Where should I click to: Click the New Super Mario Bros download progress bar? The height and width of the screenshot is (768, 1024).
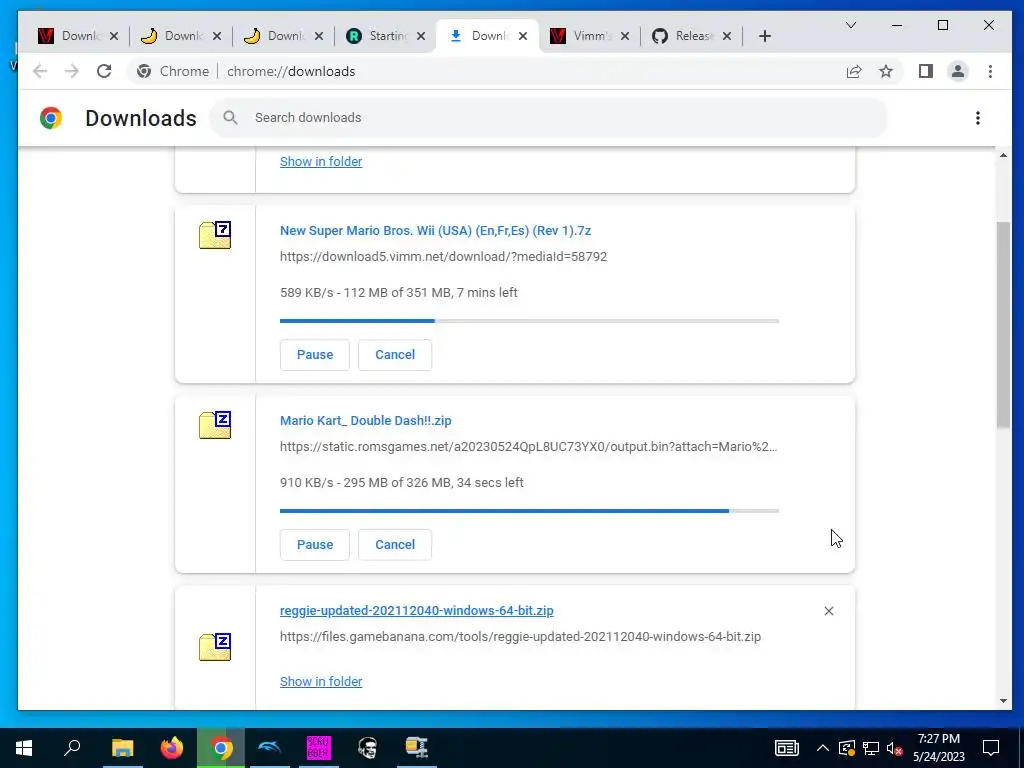(529, 321)
